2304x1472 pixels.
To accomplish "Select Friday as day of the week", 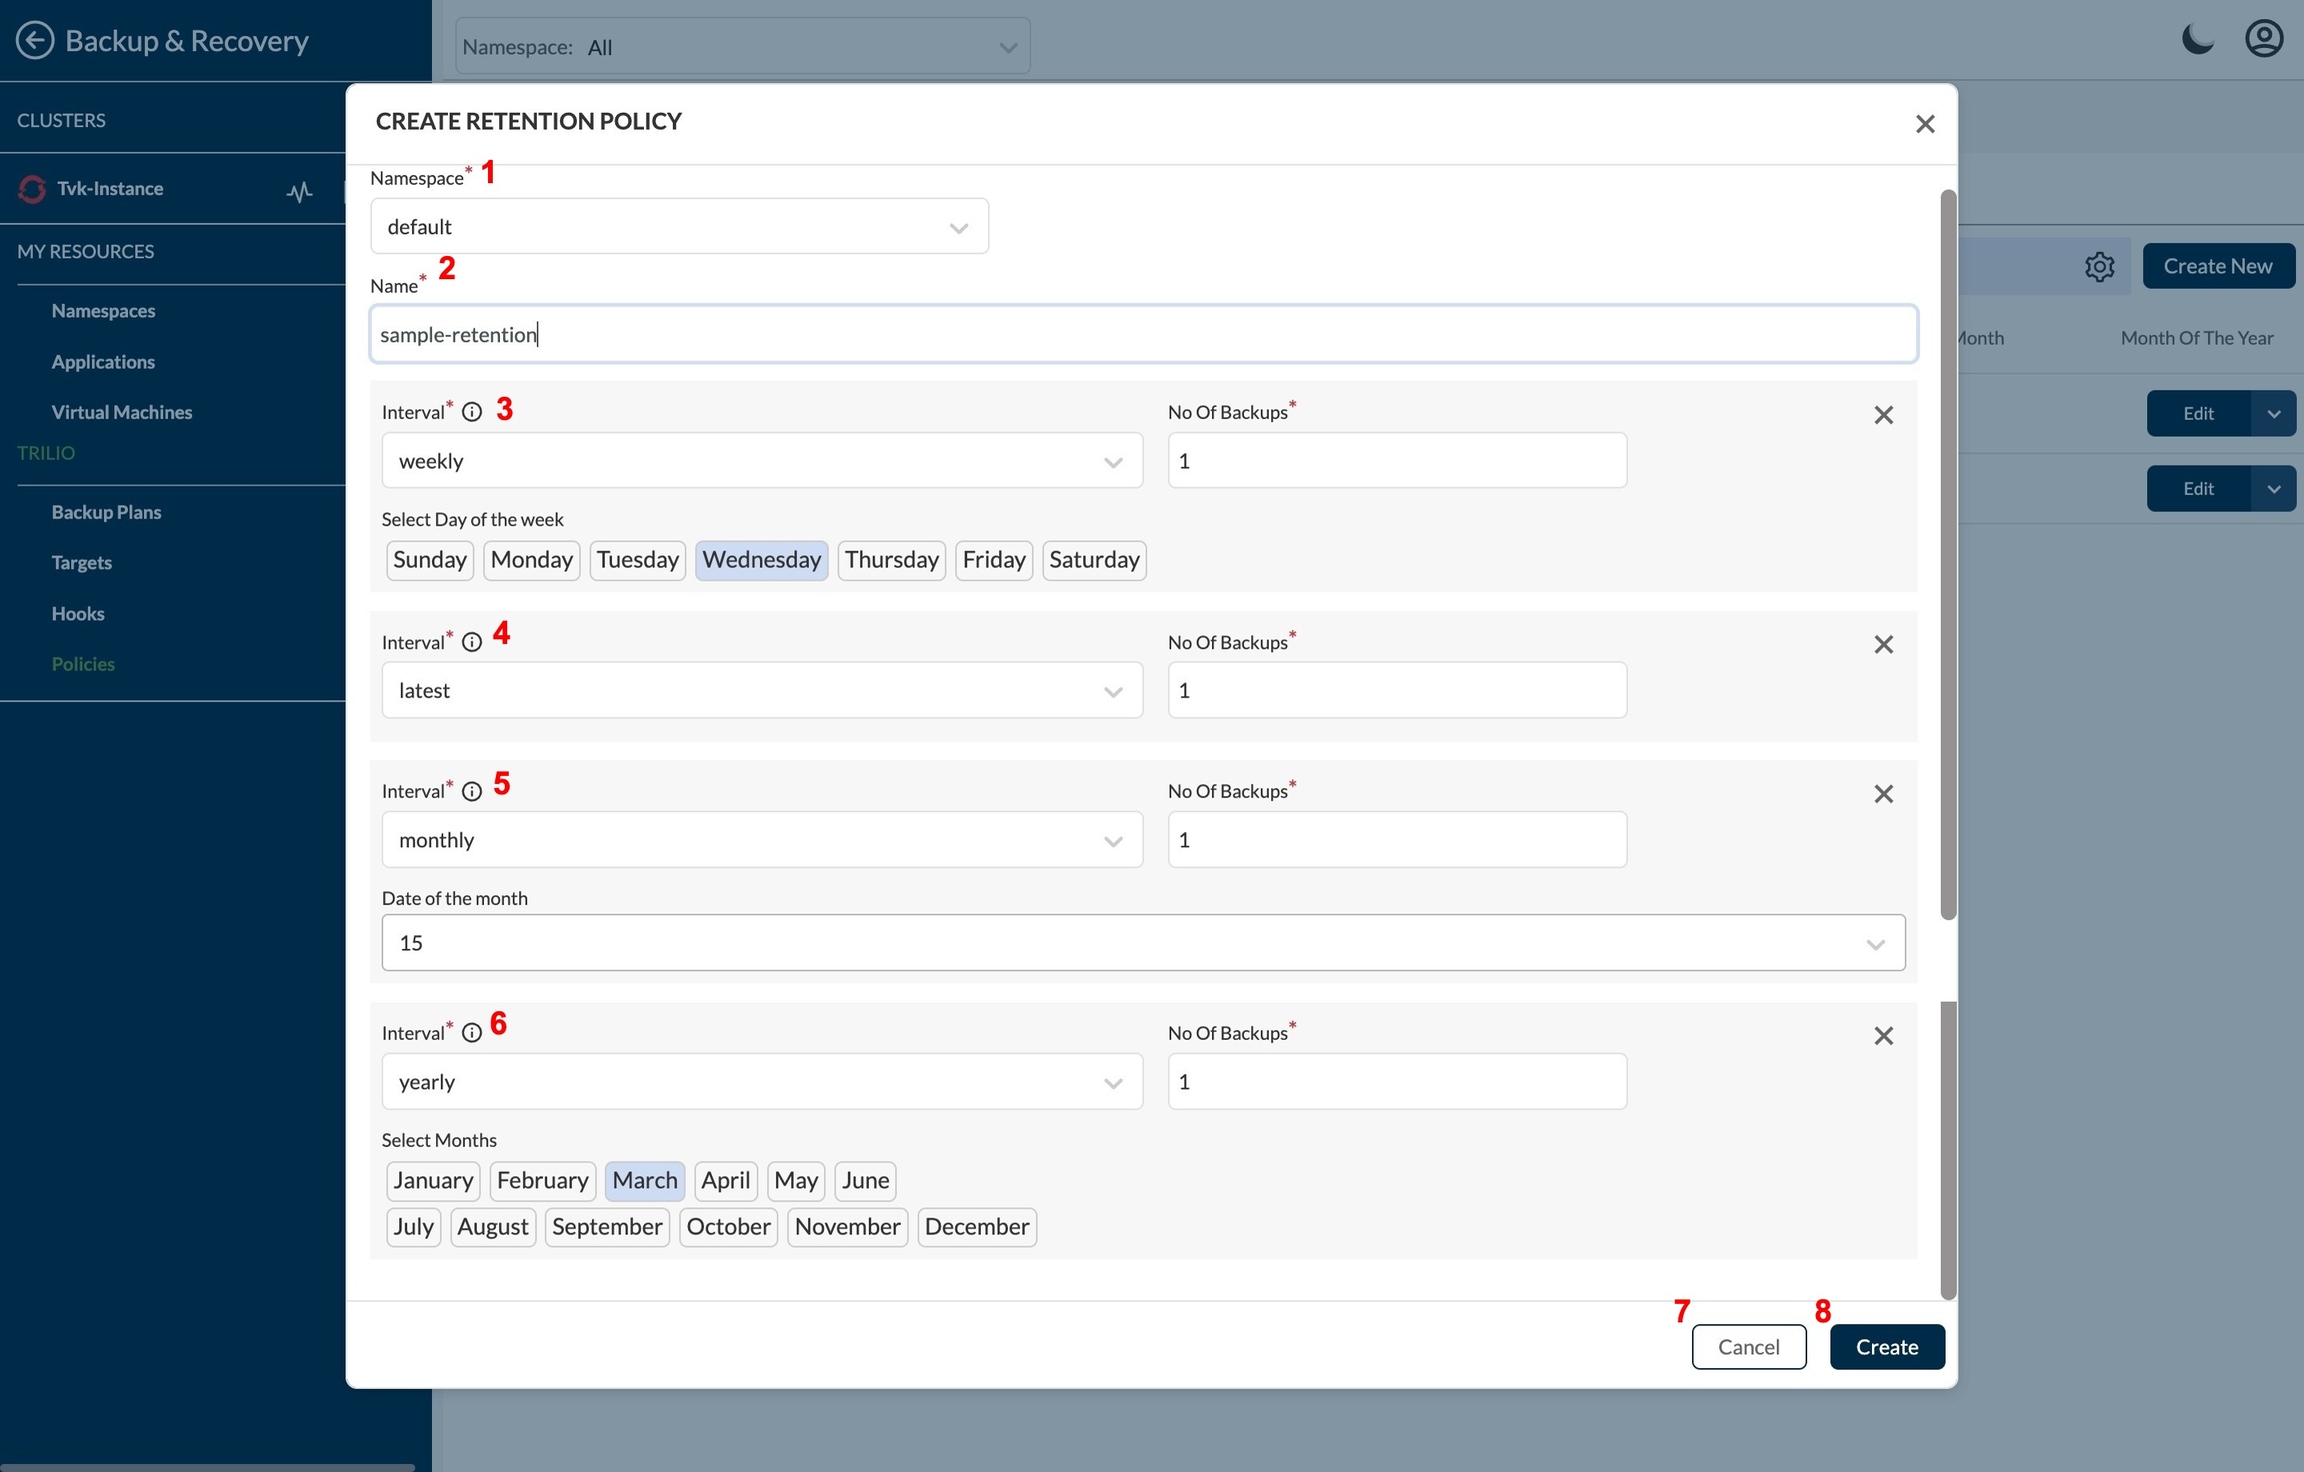I will click(x=993, y=560).
